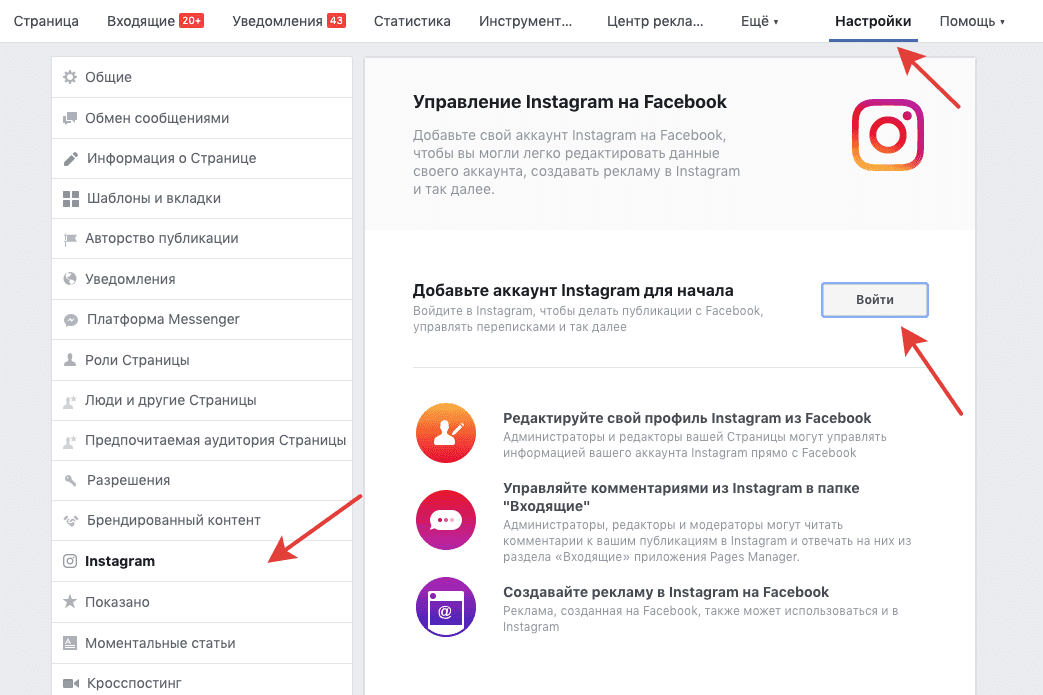This screenshot has height=695, width=1043.
Task: Click the video camera icon for Кросспостинг
Action: coord(71,683)
